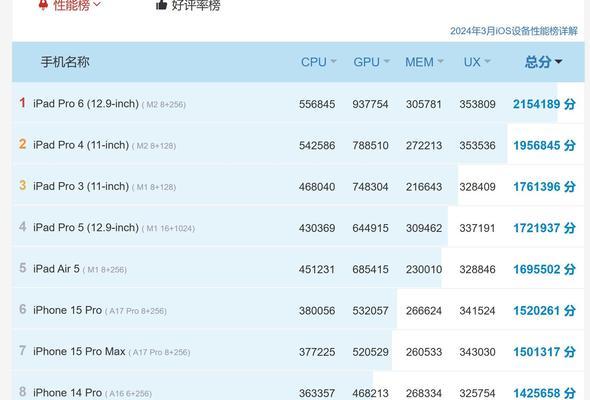Click GPU score 937754
Screen dimensions: 590x400
point(370,104)
